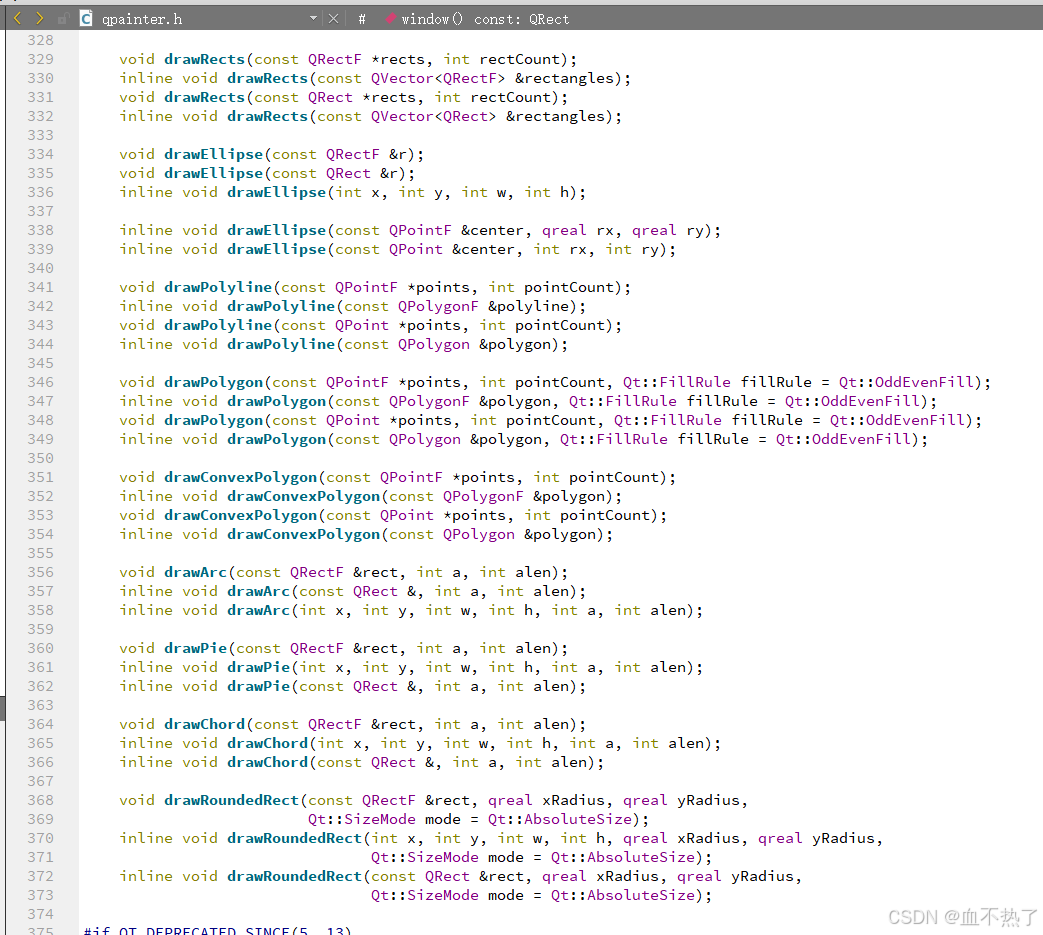The width and height of the screenshot is (1043, 935).
Task: Click mode on line 373
Action: tap(506, 895)
